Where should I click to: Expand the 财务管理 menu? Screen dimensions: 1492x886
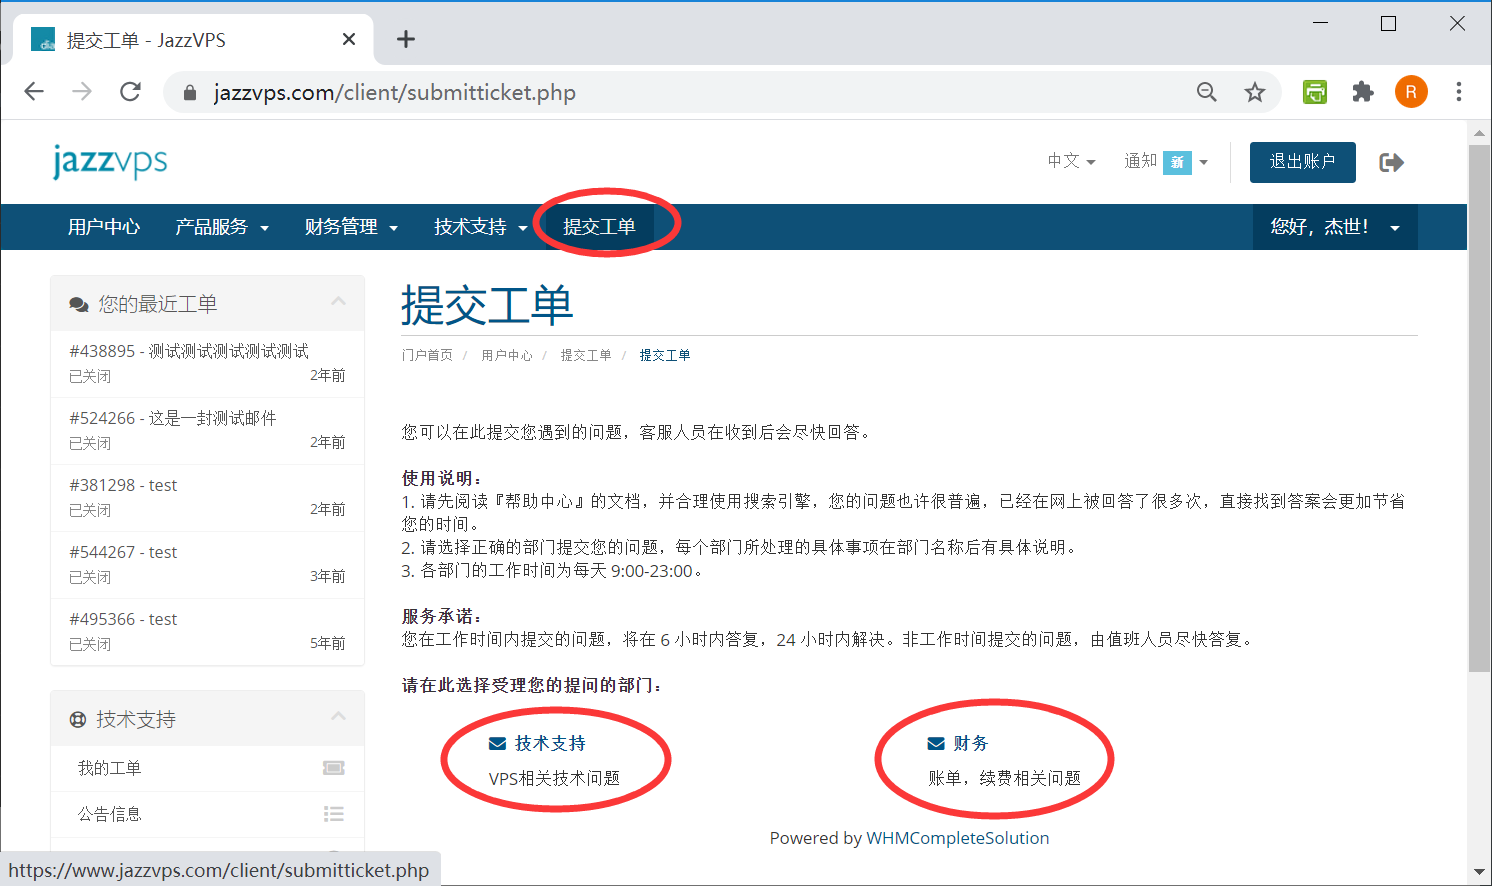(x=351, y=227)
